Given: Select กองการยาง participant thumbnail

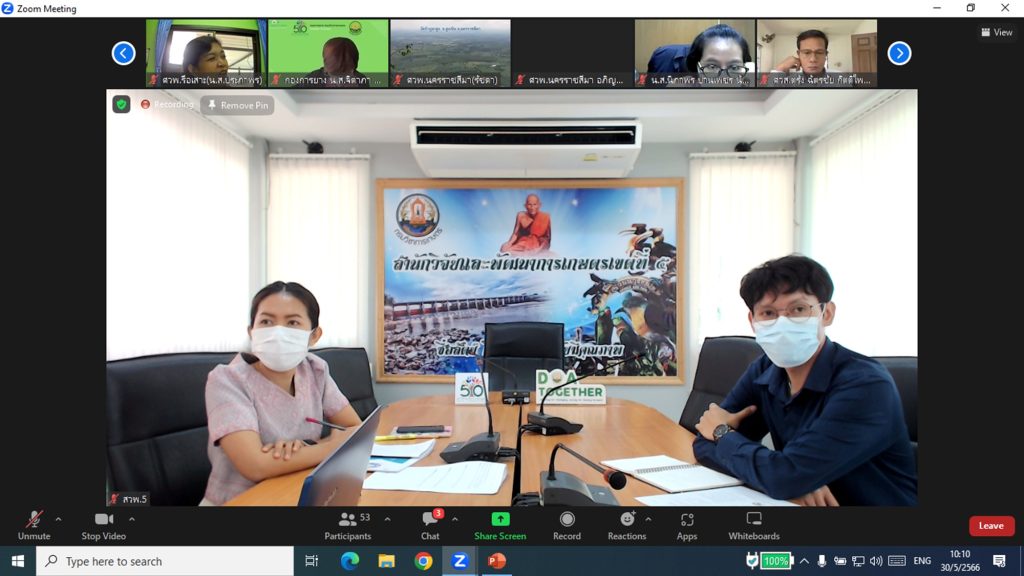Looking at the screenshot, I should [x=328, y=53].
